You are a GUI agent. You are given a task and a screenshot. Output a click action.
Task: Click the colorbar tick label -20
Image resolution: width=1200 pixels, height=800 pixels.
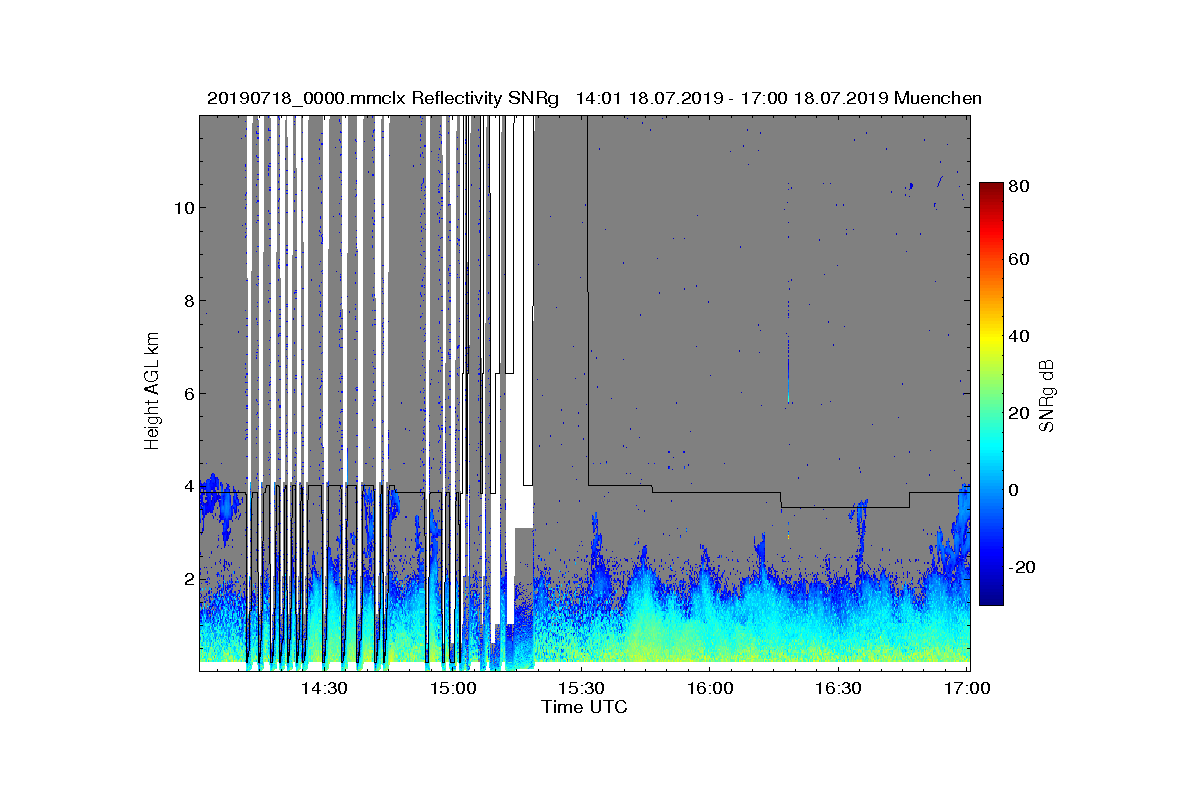[x=1023, y=567]
